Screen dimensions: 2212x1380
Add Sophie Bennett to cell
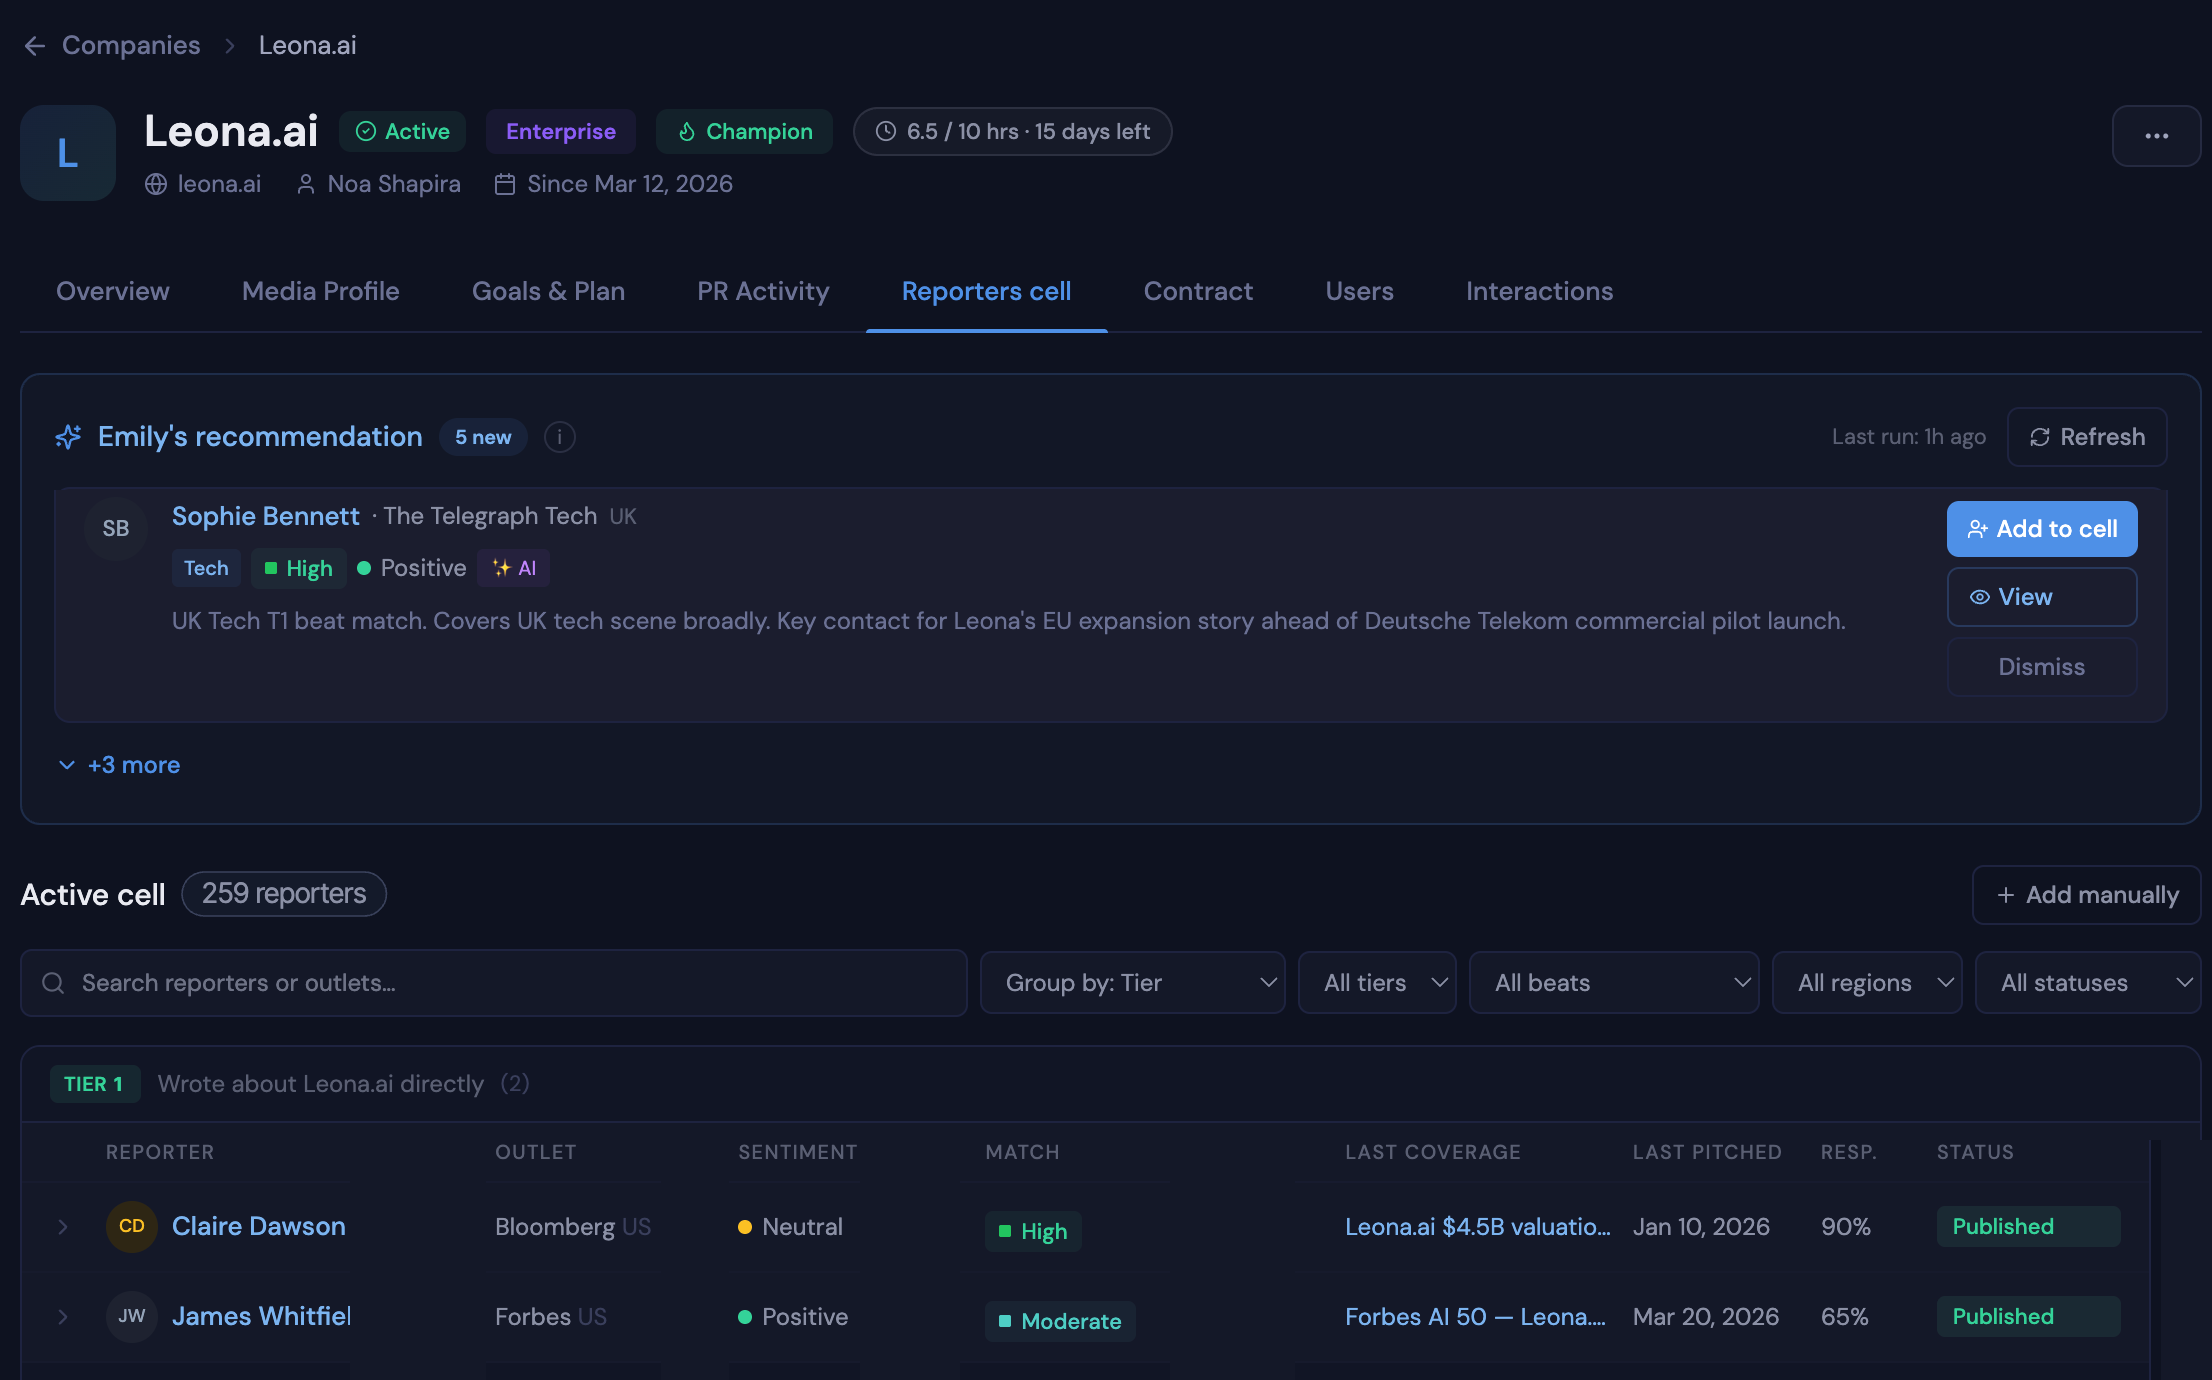(x=2042, y=529)
